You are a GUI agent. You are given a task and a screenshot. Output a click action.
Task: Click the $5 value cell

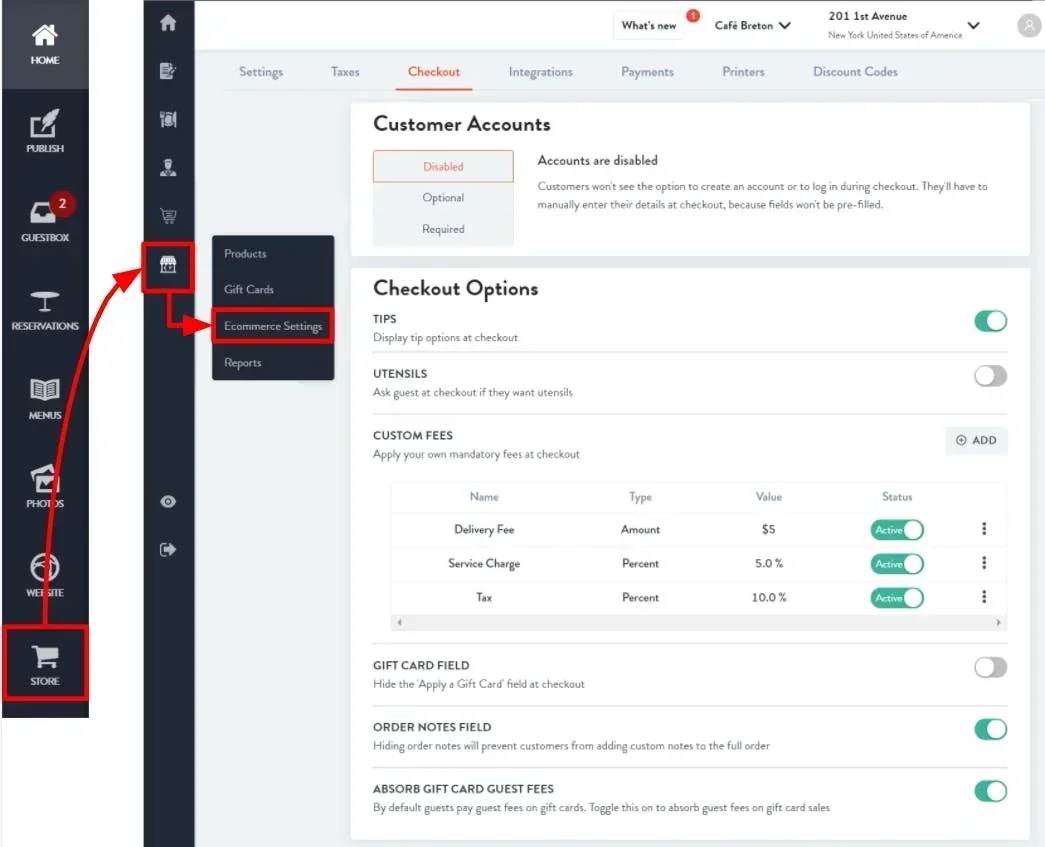point(768,530)
